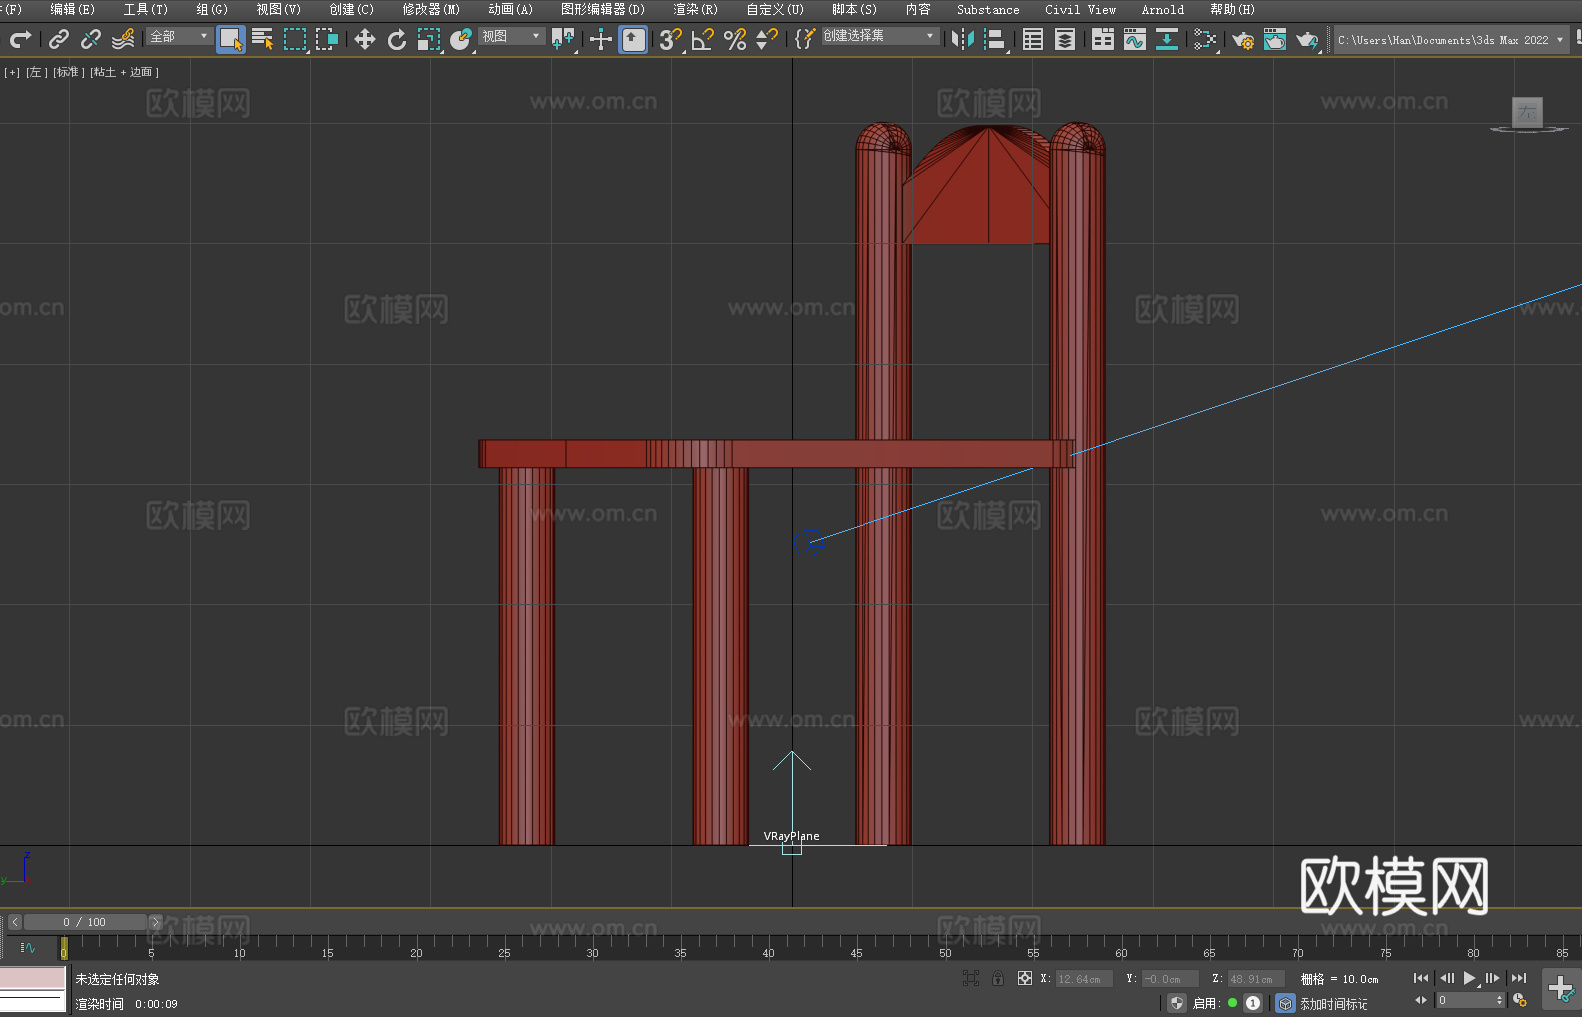Go to start frame button
This screenshot has height=1017, width=1582.
pyautogui.click(x=1421, y=978)
